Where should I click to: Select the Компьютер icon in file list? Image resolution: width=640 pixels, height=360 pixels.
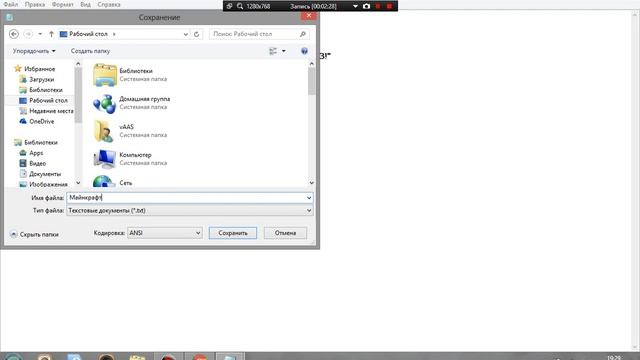104,159
